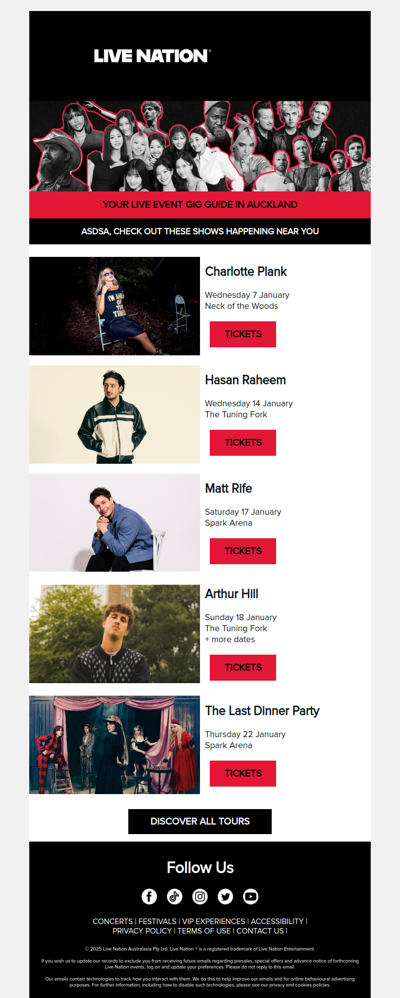Viewport: 400px width, 998px height.
Task: Click the Discover All Tours button
Action: [200, 821]
